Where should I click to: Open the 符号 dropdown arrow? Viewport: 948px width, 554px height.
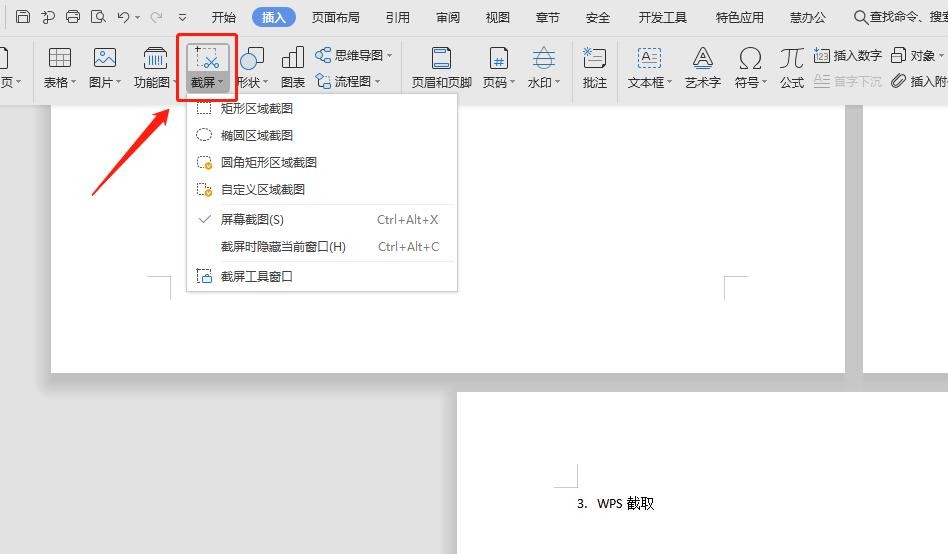765,83
